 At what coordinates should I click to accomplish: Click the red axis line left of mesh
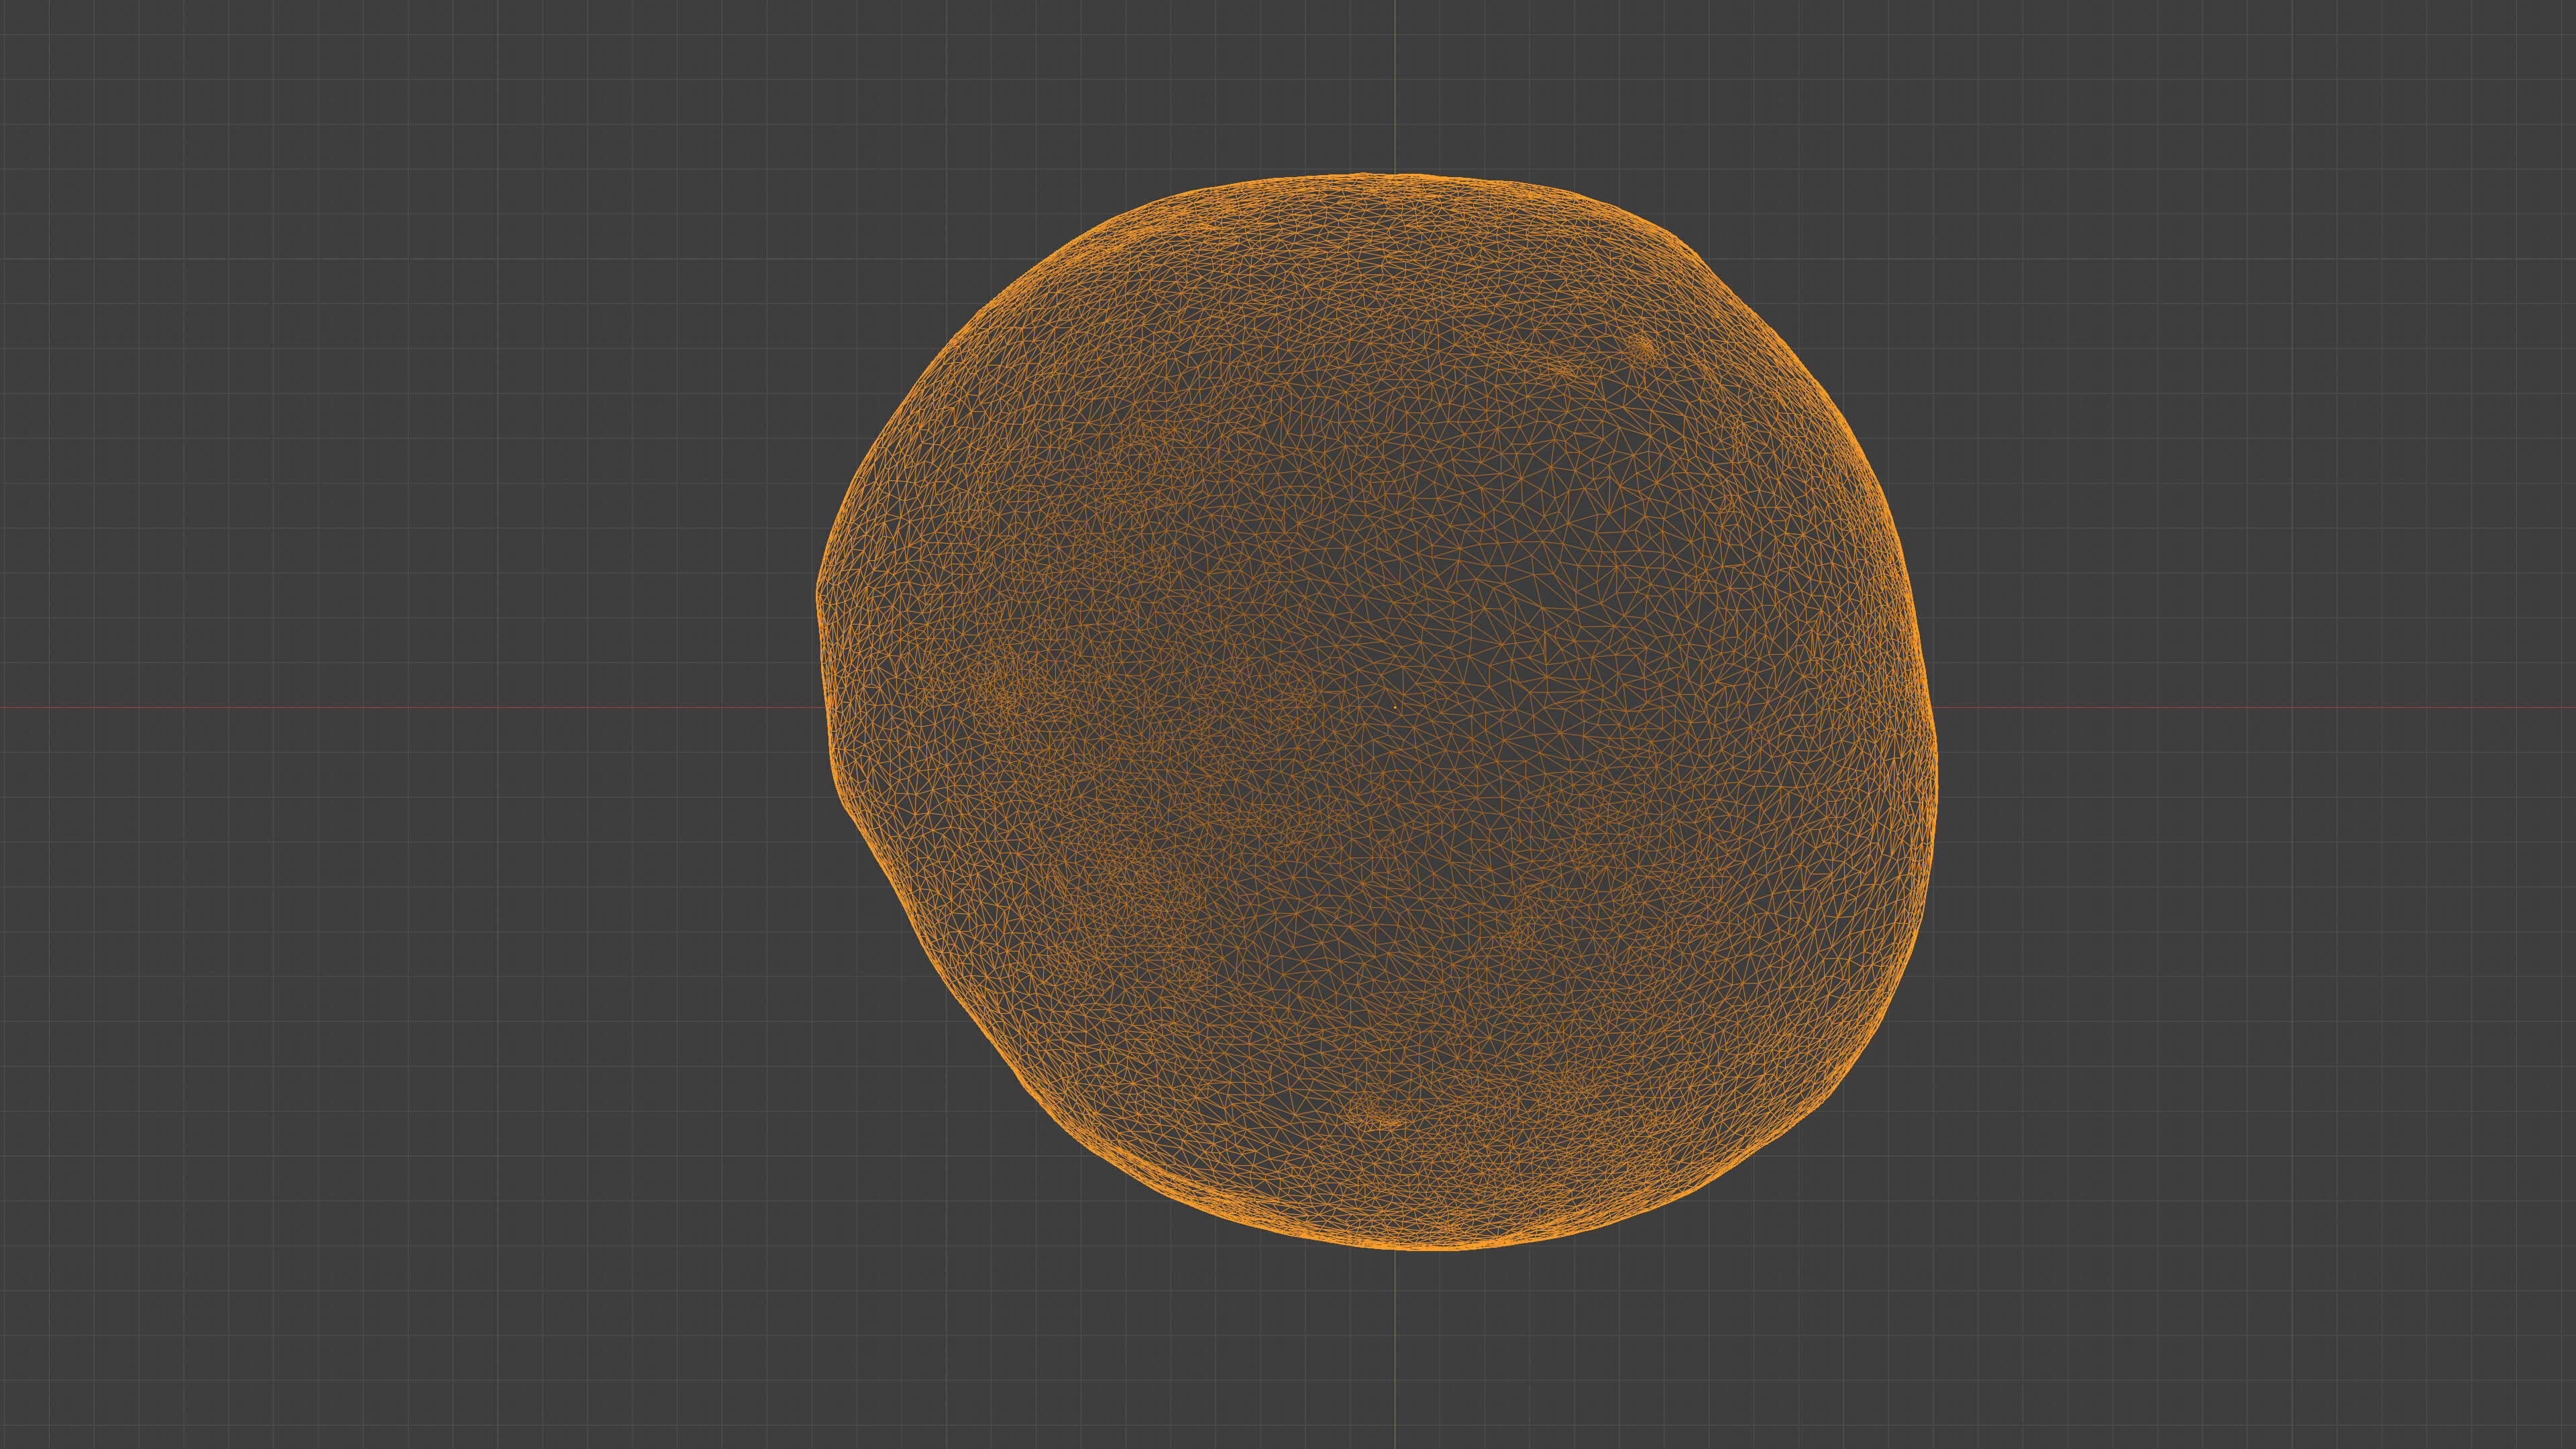pos(400,708)
